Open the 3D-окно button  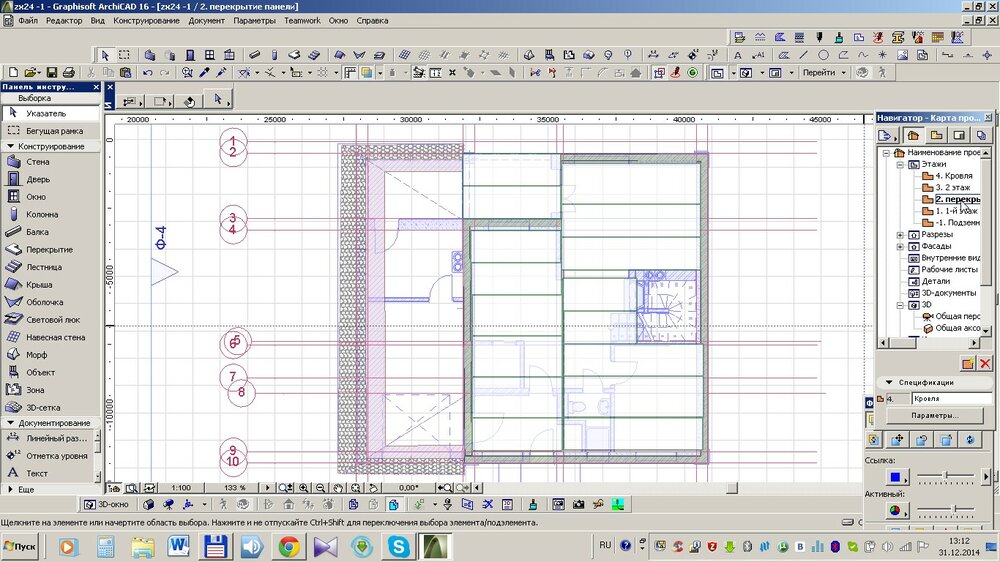tap(108, 505)
